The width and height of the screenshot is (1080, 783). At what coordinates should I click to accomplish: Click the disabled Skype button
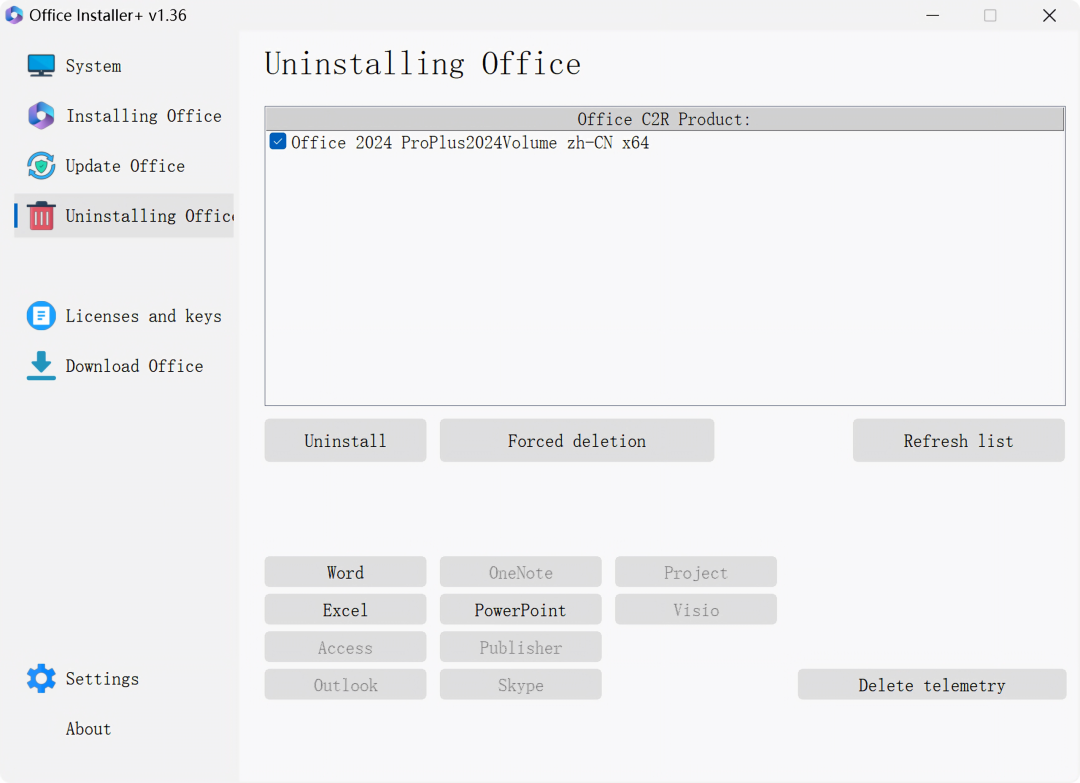520,685
